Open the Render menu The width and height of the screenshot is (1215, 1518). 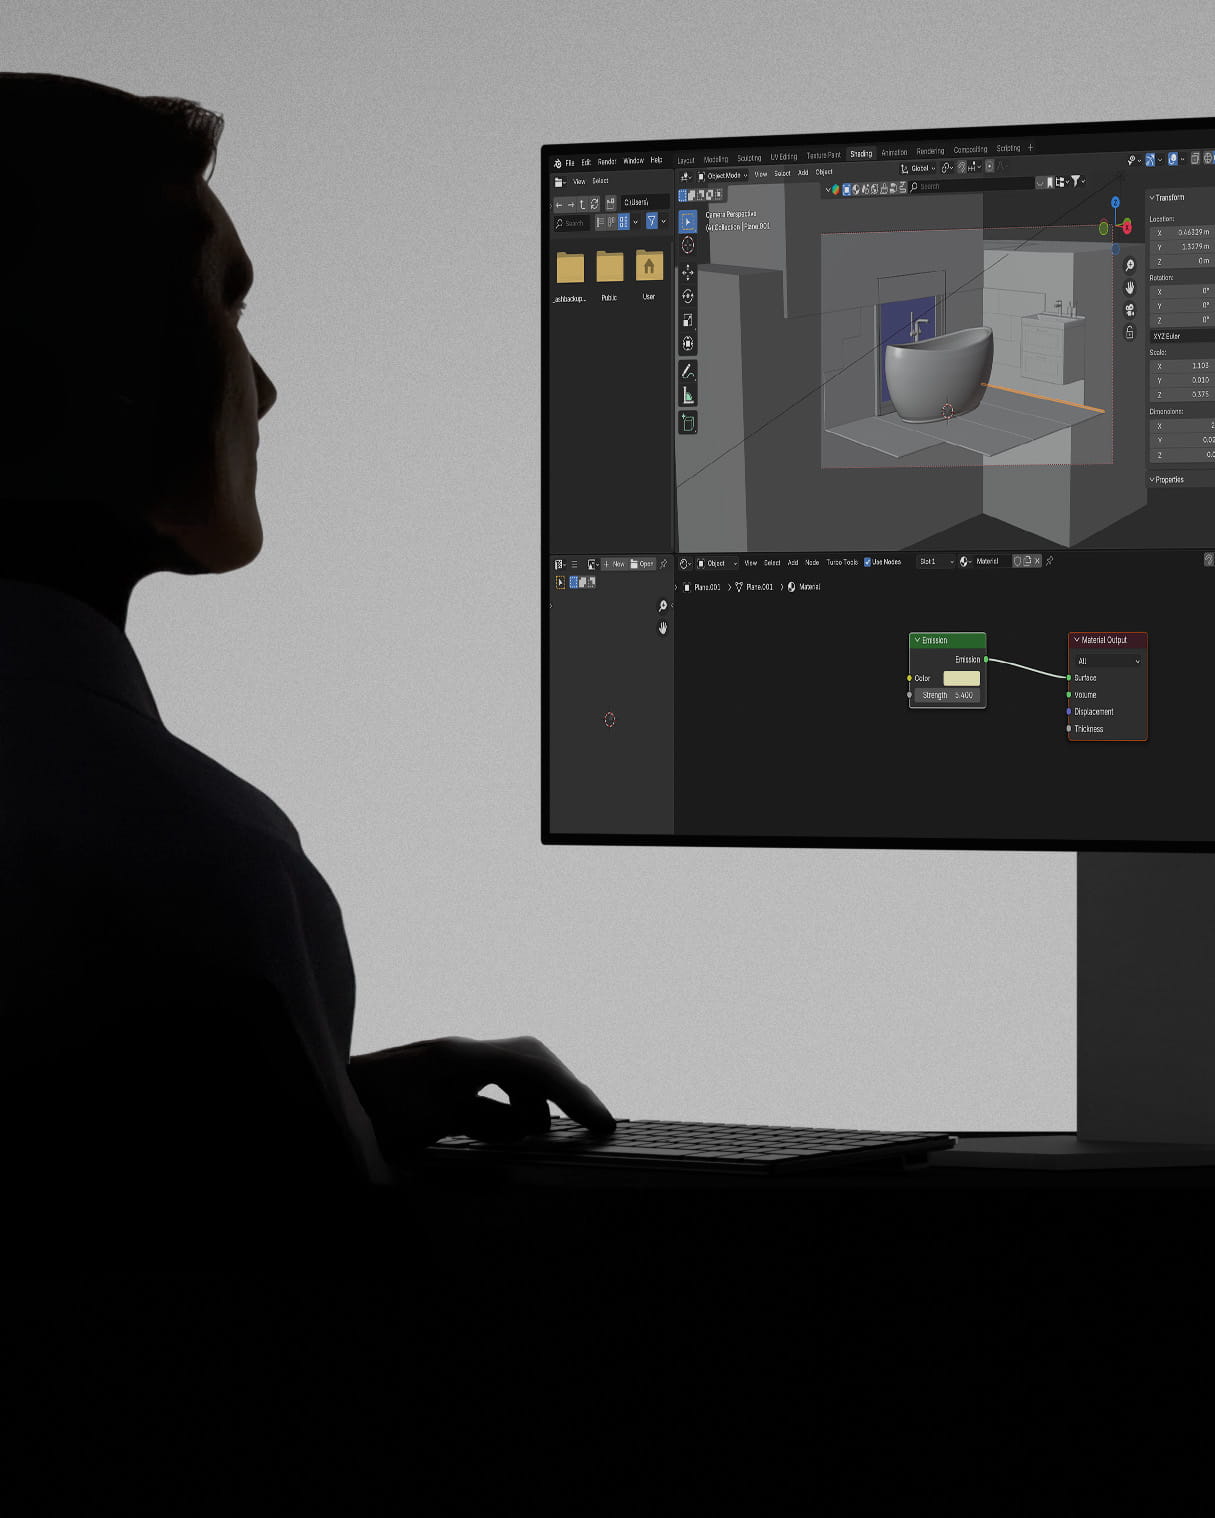[606, 162]
